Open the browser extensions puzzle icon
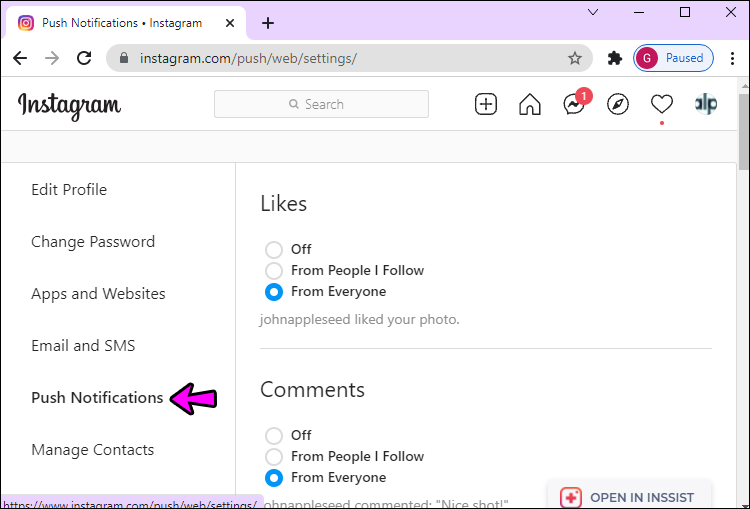 614,58
